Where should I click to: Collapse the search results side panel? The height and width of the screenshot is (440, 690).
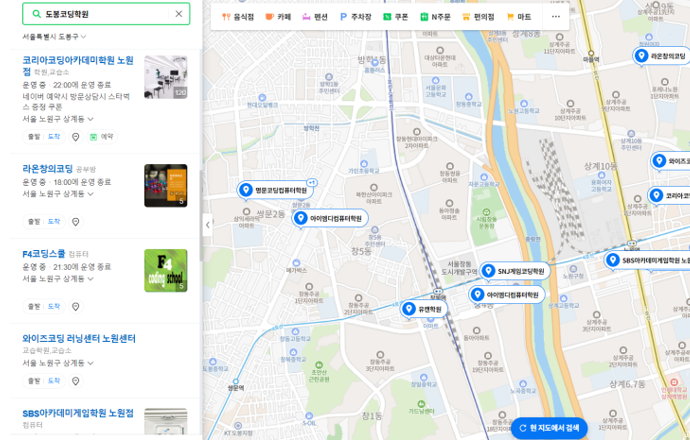point(208,225)
